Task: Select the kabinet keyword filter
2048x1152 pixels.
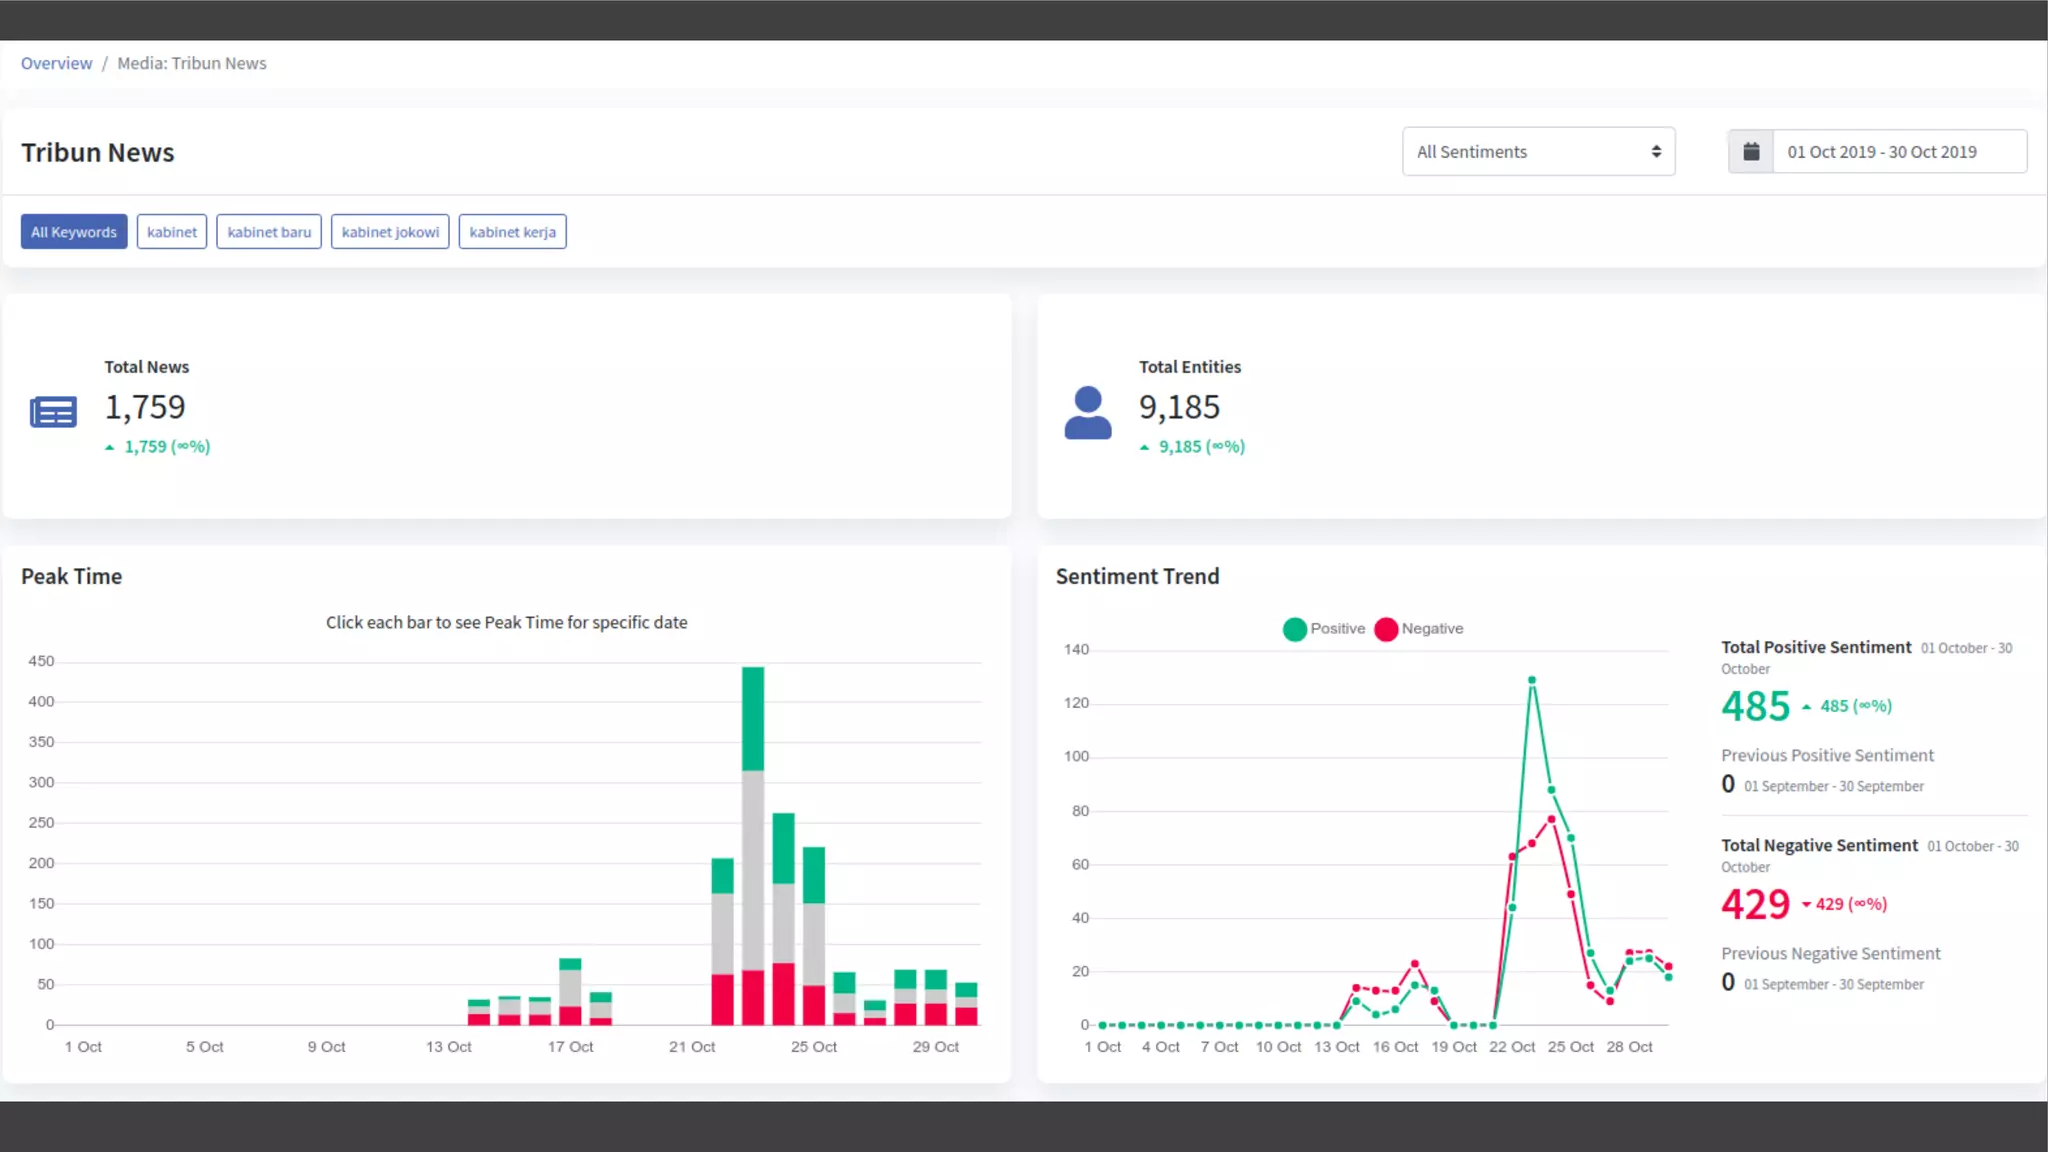Action: point(172,232)
